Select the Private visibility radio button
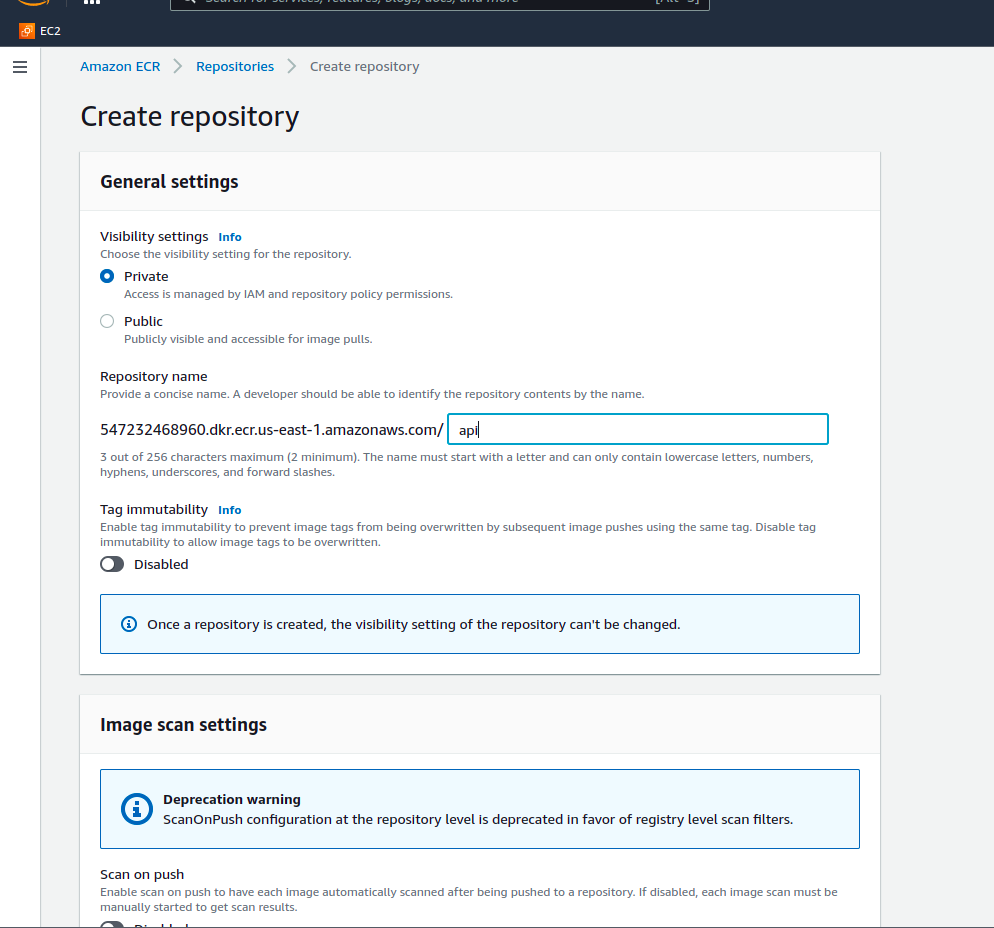Screen dimensions: 994x928 (107, 276)
